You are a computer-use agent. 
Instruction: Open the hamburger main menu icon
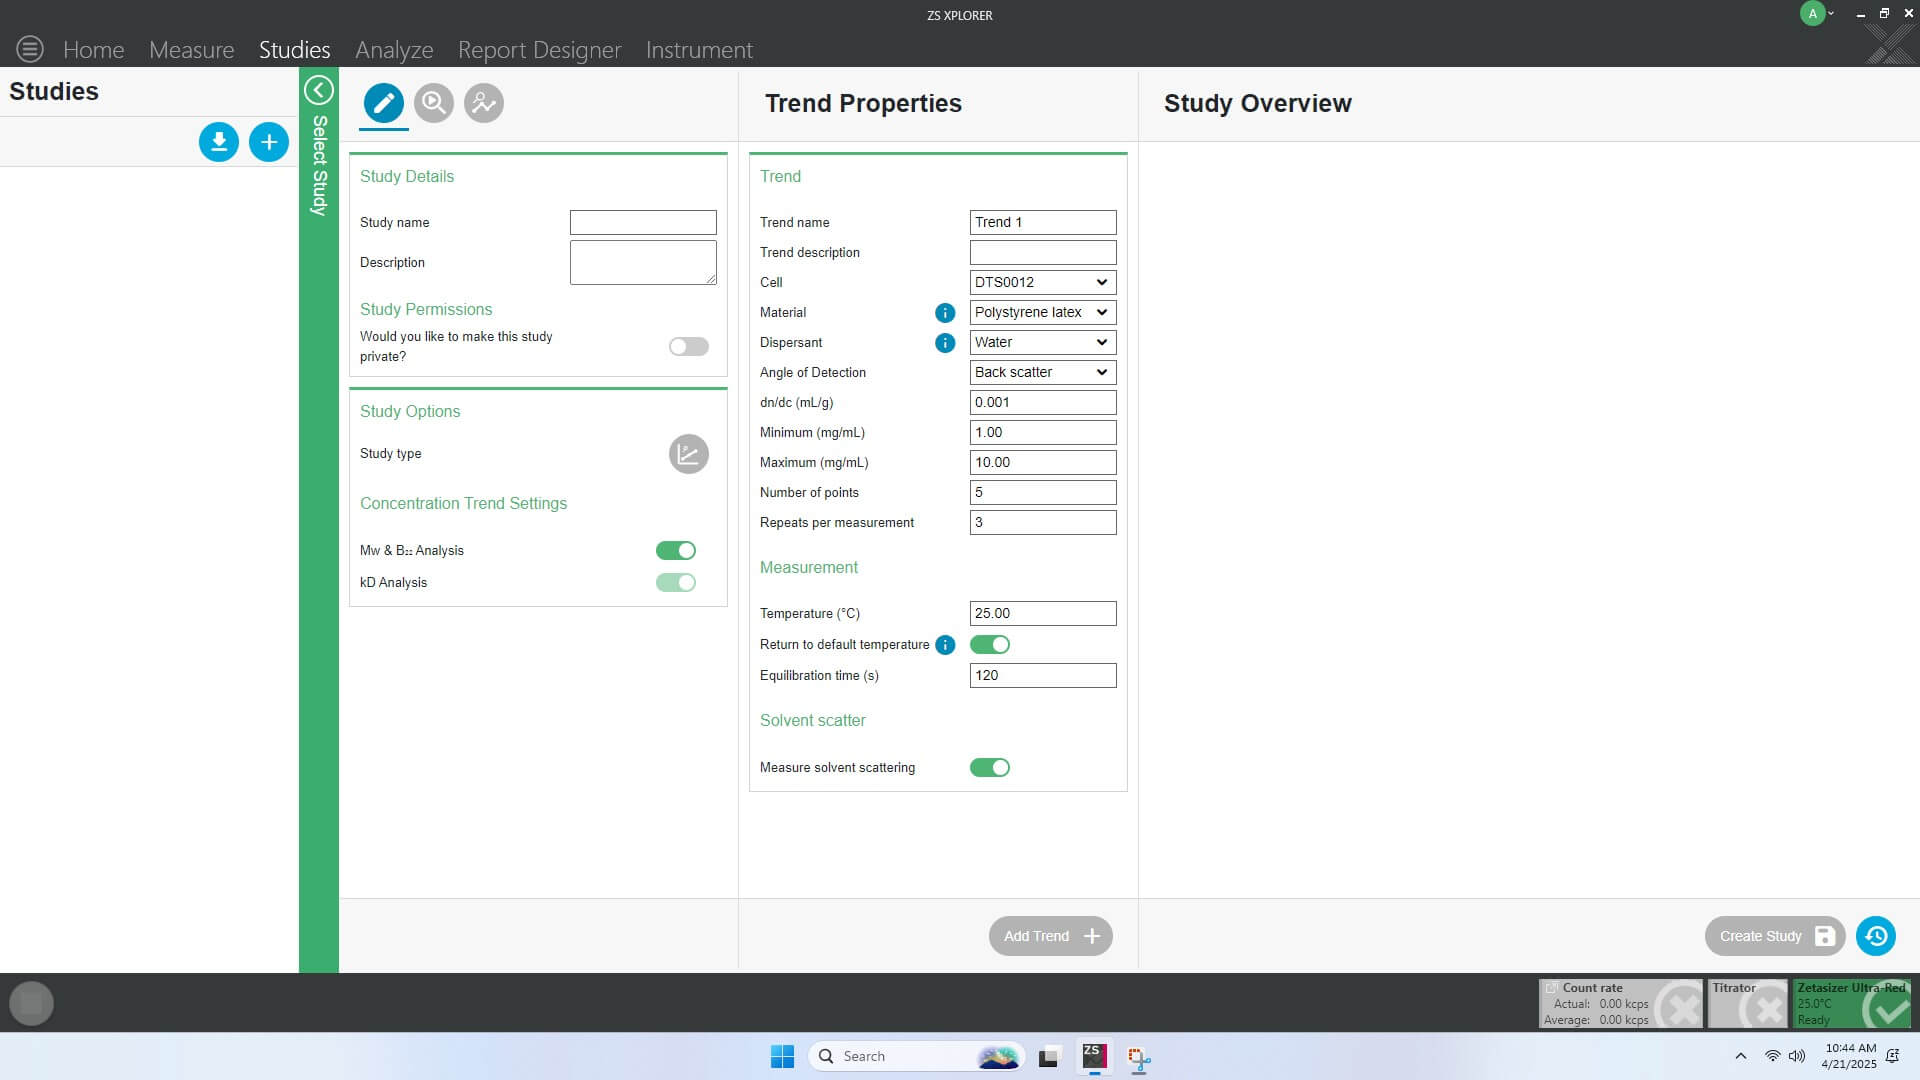point(30,48)
